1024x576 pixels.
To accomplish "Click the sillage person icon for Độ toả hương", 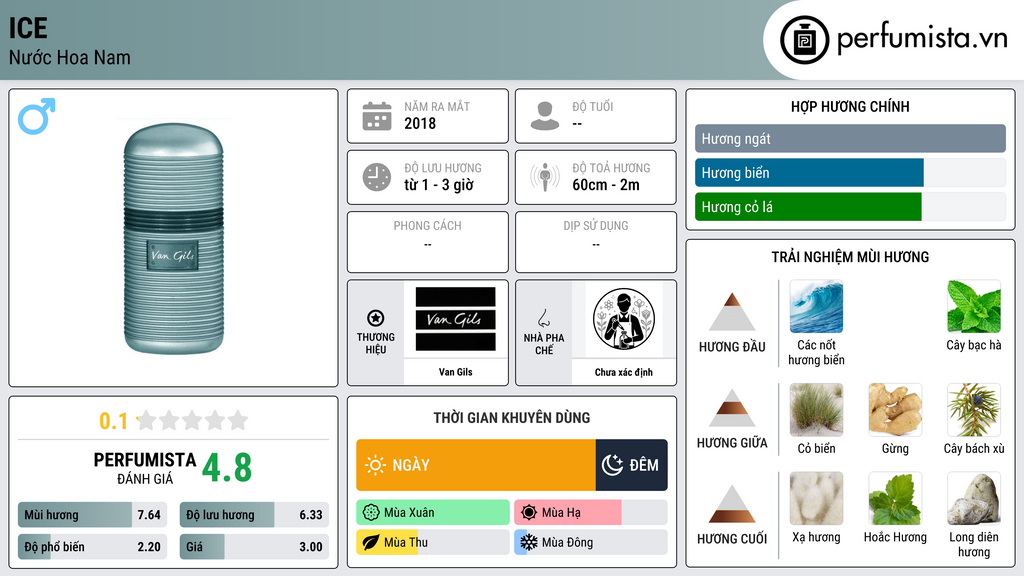I will [545, 177].
